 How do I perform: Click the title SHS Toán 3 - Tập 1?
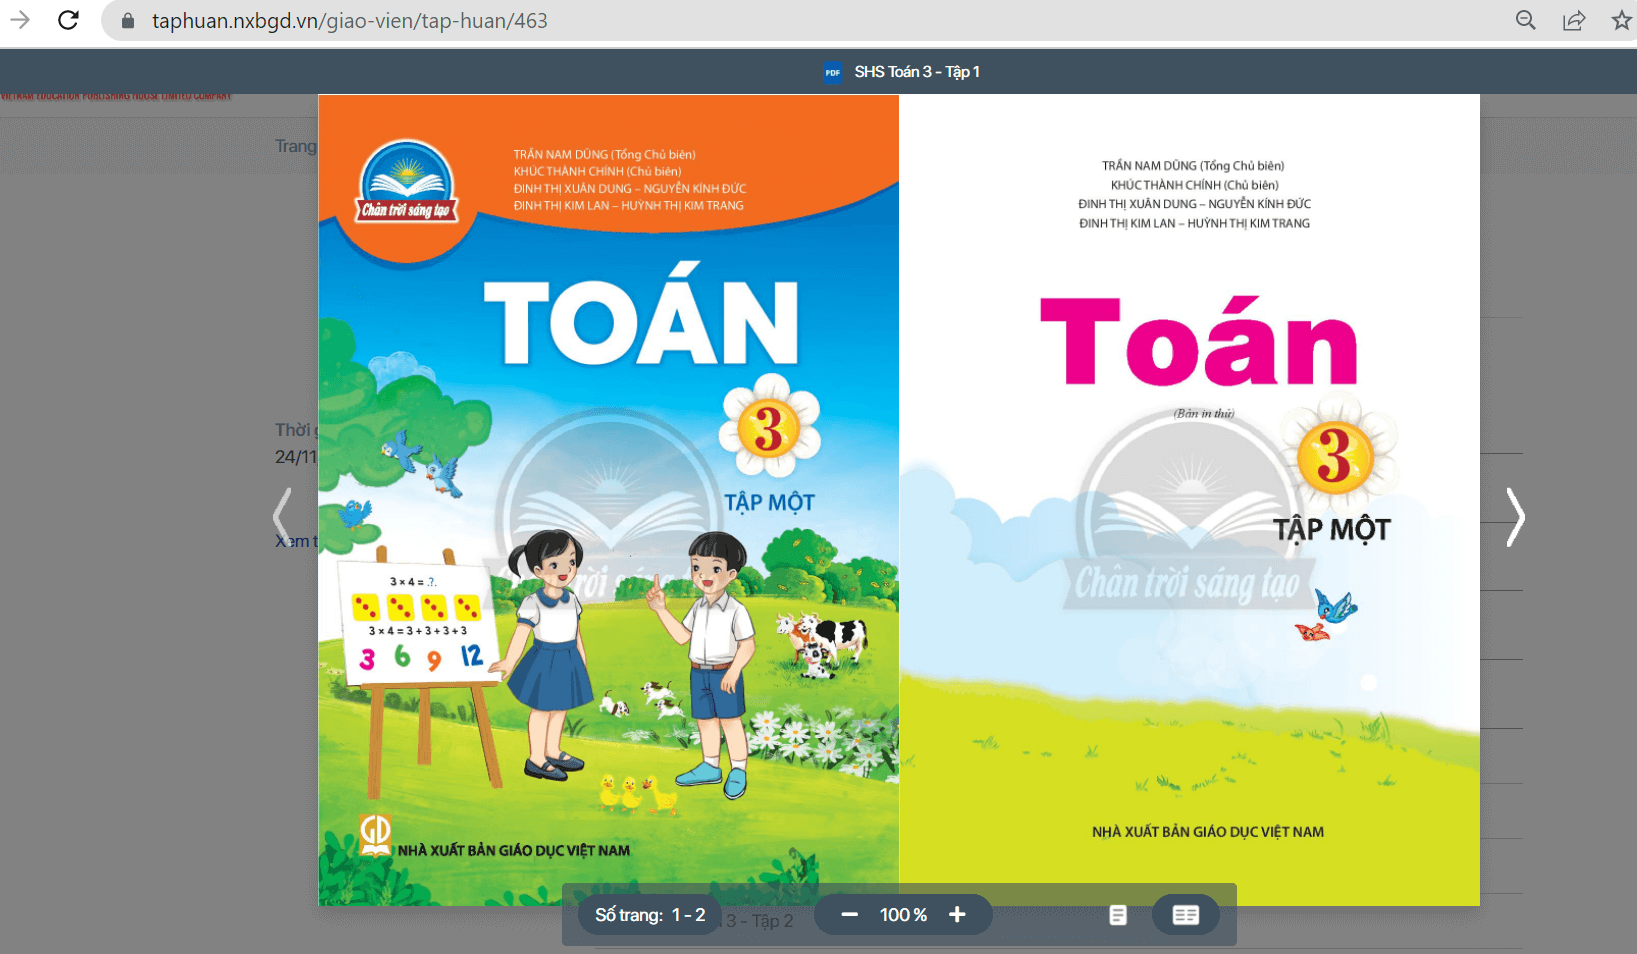[917, 72]
